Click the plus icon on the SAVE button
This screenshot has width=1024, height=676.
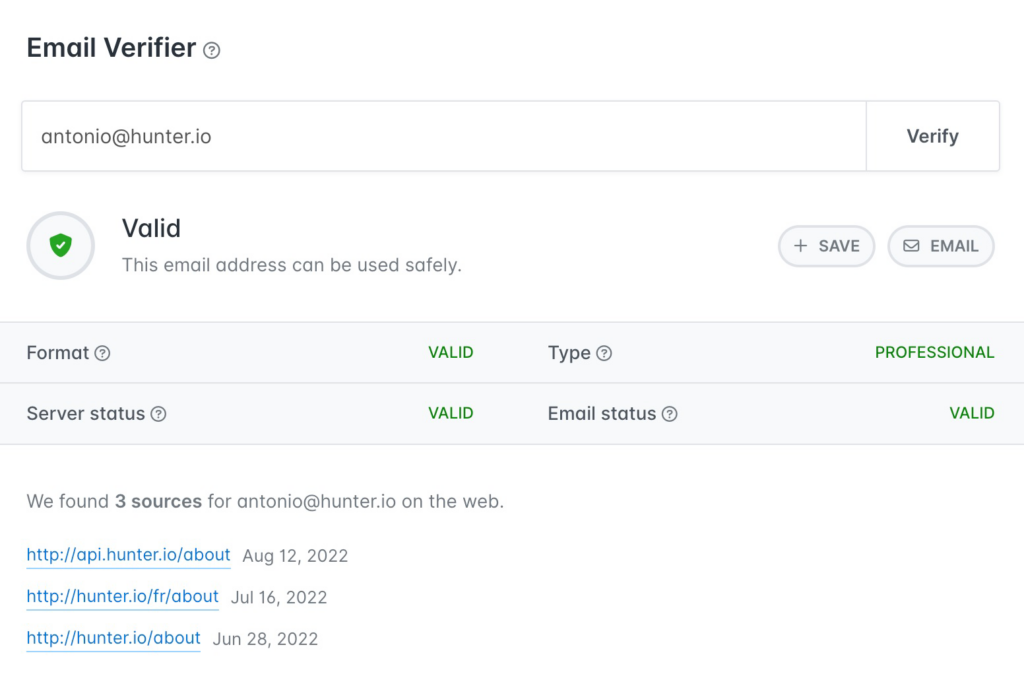[800, 246]
